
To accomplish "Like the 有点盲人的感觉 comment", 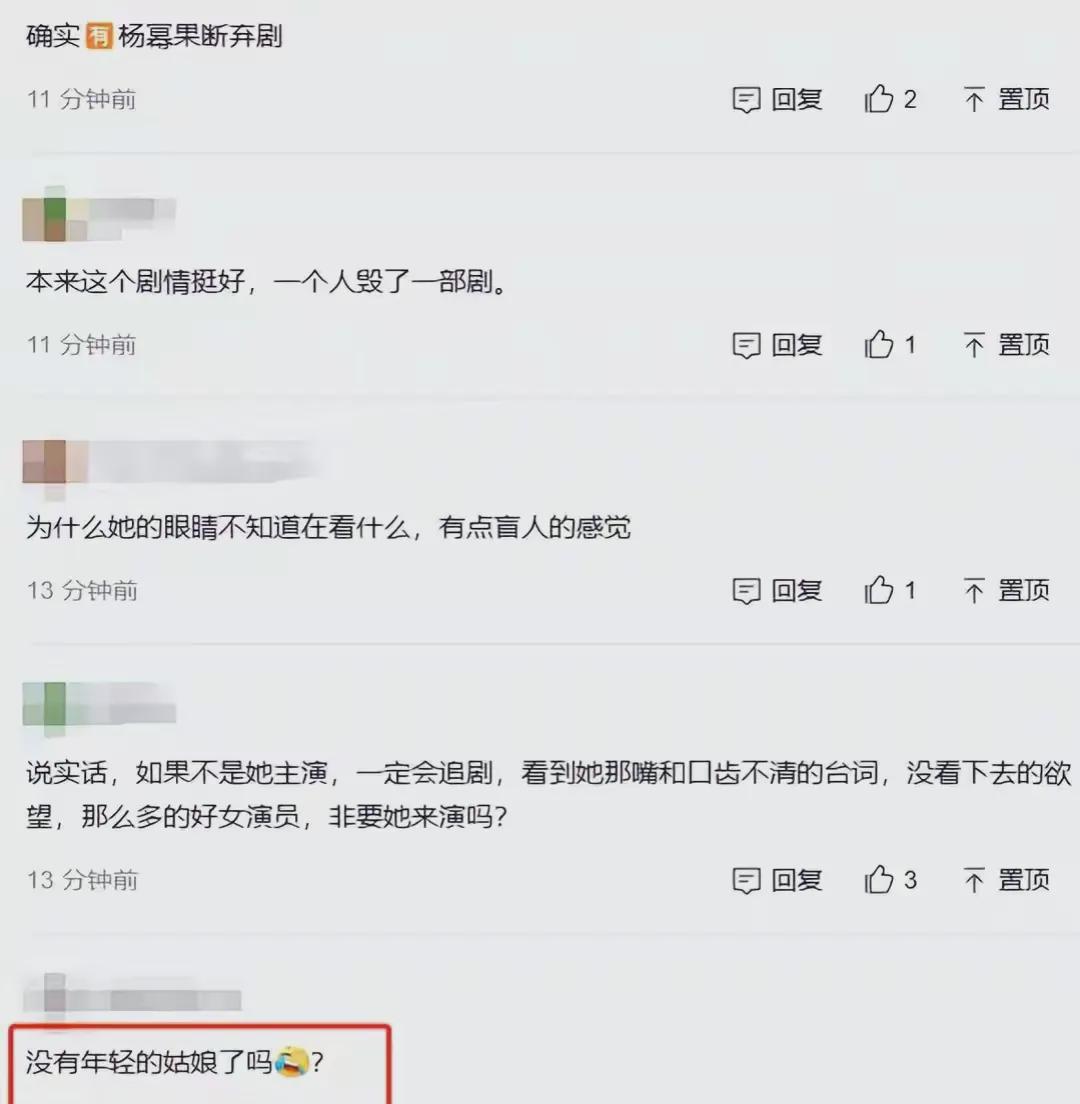I will point(879,590).
